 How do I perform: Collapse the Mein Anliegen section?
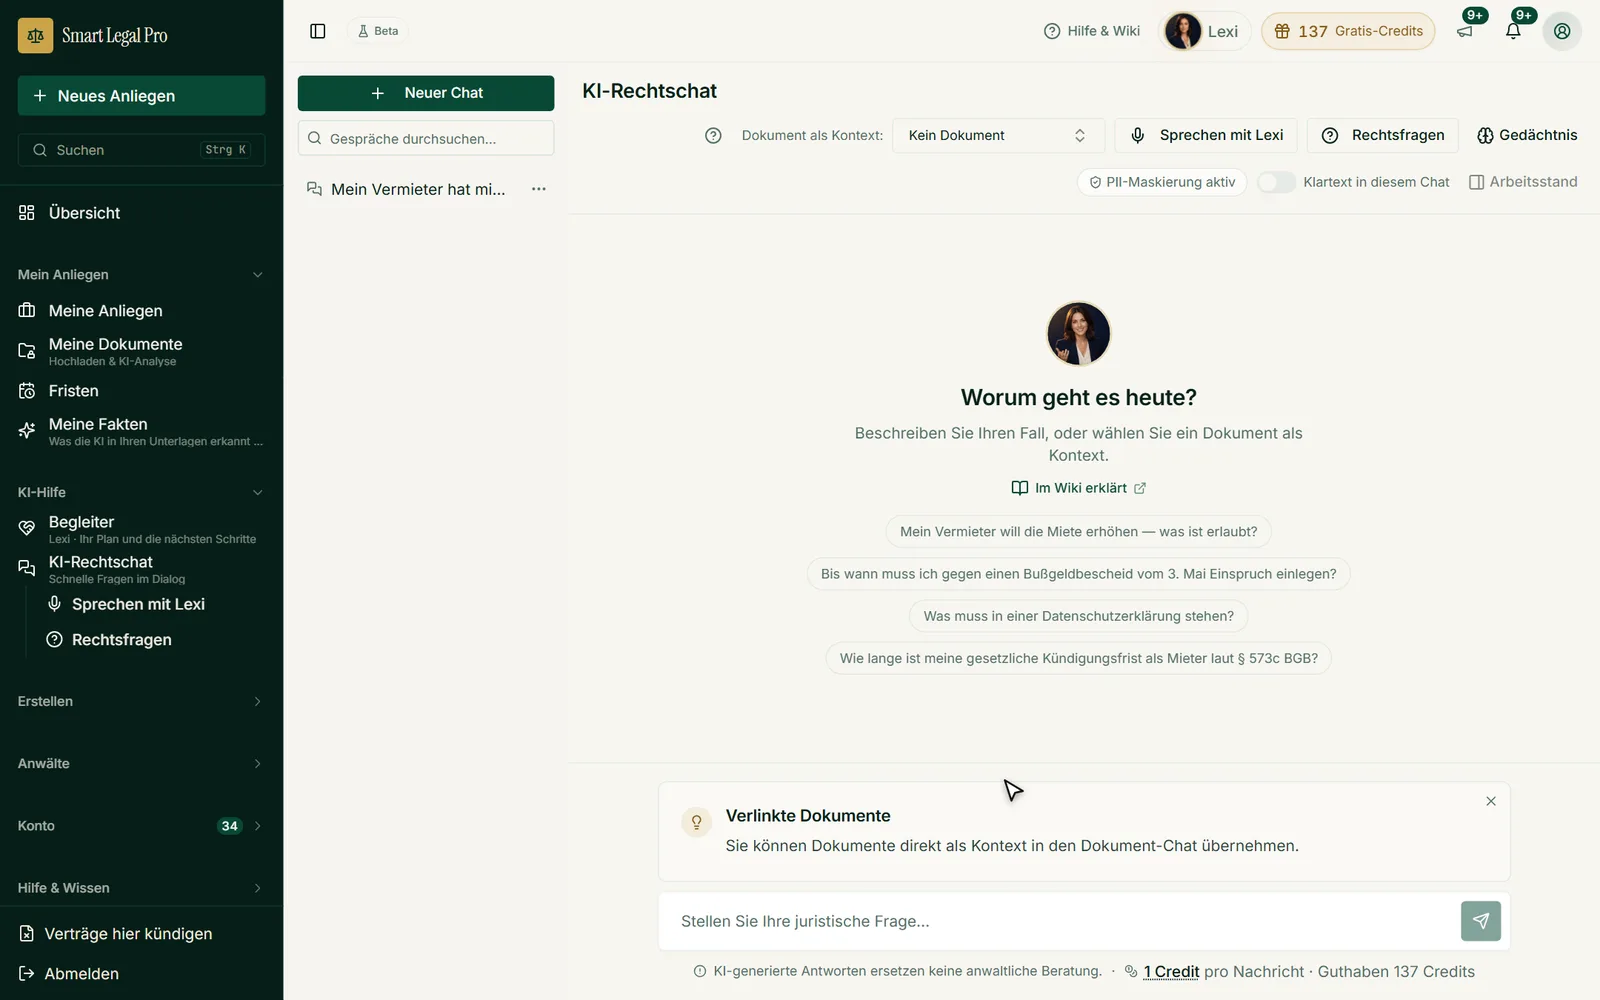pos(141,275)
